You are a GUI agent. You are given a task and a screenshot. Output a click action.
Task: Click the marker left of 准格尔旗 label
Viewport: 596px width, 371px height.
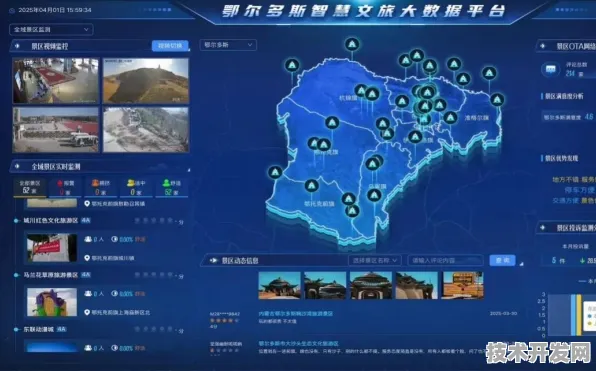450,117
